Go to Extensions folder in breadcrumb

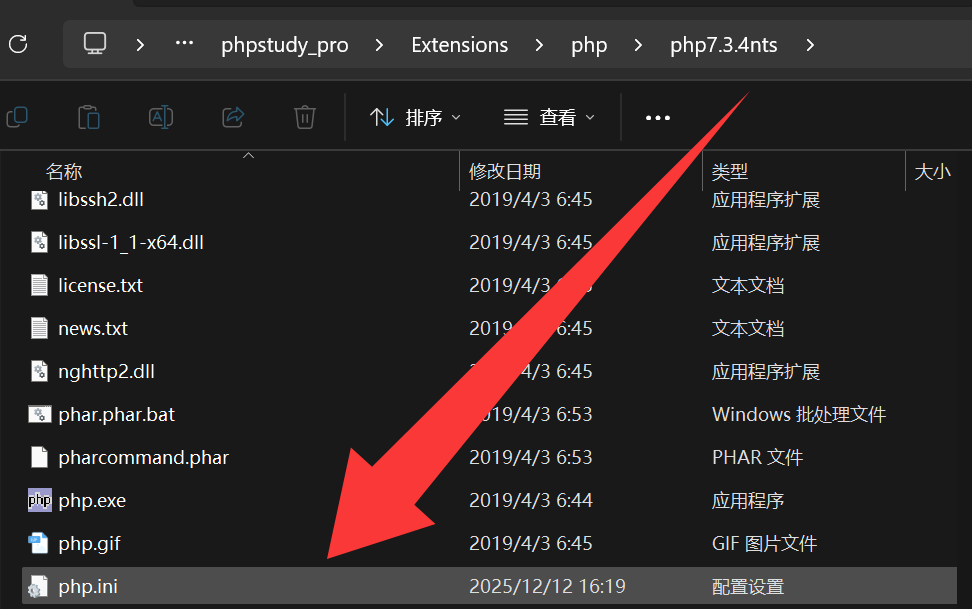click(x=459, y=45)
